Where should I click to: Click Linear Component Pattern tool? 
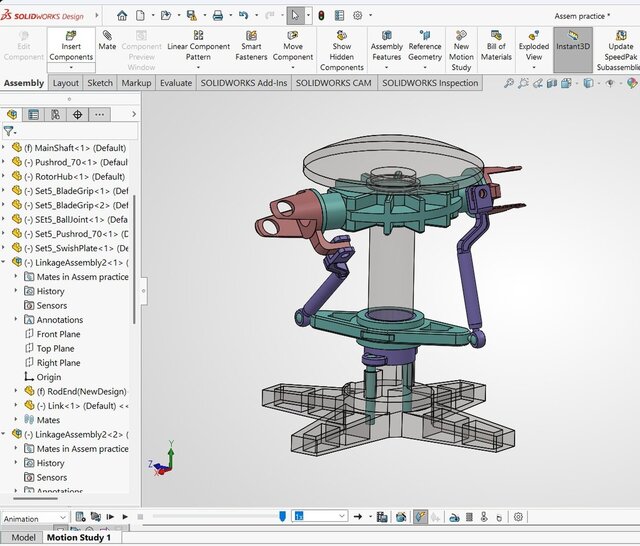199,46
